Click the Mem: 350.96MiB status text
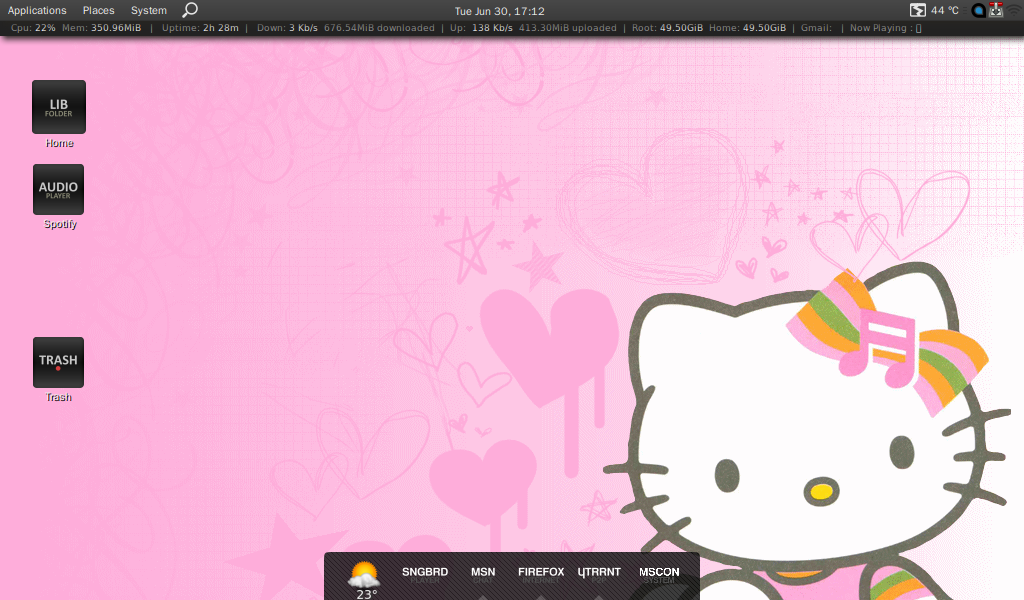The height and width of the screenshot is (600, 1024). point(101,28)
